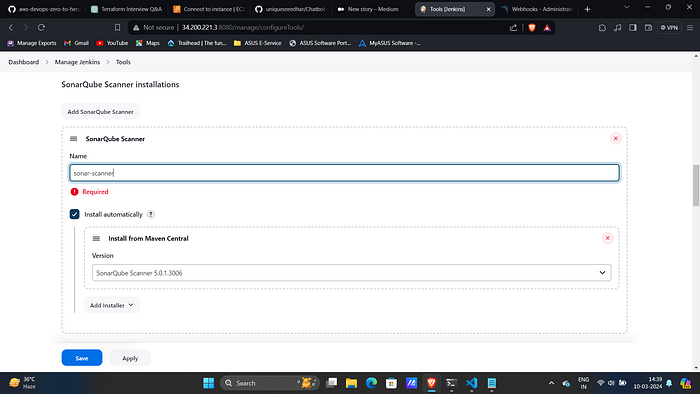This screenshot has width=700, height=394.
Task: Show hidden system tray icons
Action: (x=551, y=383)
